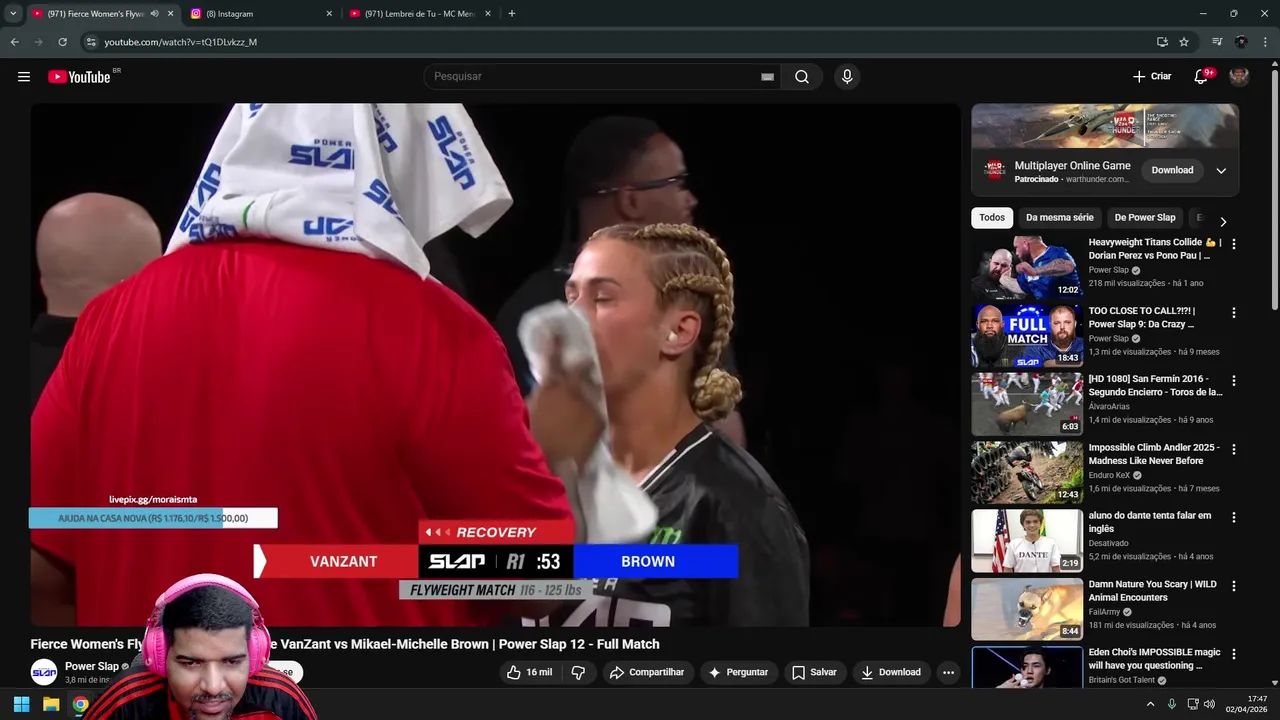The width and height of the screenshot is (1280, 720).
Task: Click the Criar create button
Action: pyautogui.click(x=1152, y=77)
